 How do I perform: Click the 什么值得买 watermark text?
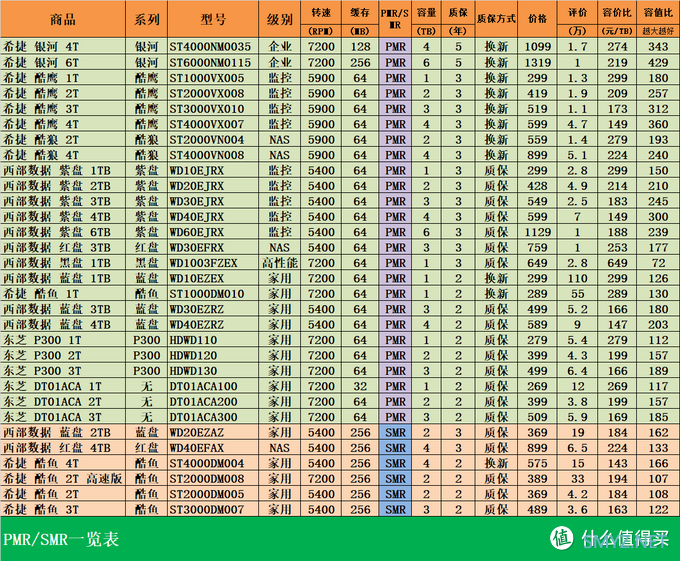pos(620,540)
